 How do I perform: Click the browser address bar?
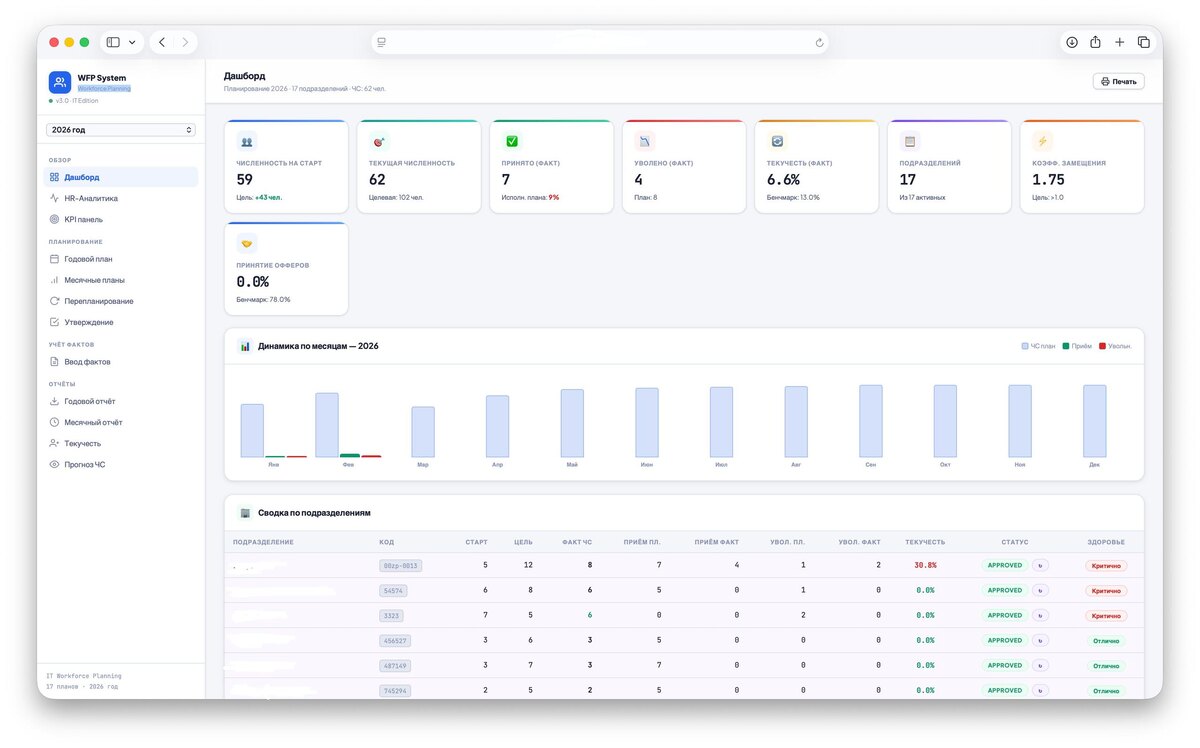(x=600, y=42)
